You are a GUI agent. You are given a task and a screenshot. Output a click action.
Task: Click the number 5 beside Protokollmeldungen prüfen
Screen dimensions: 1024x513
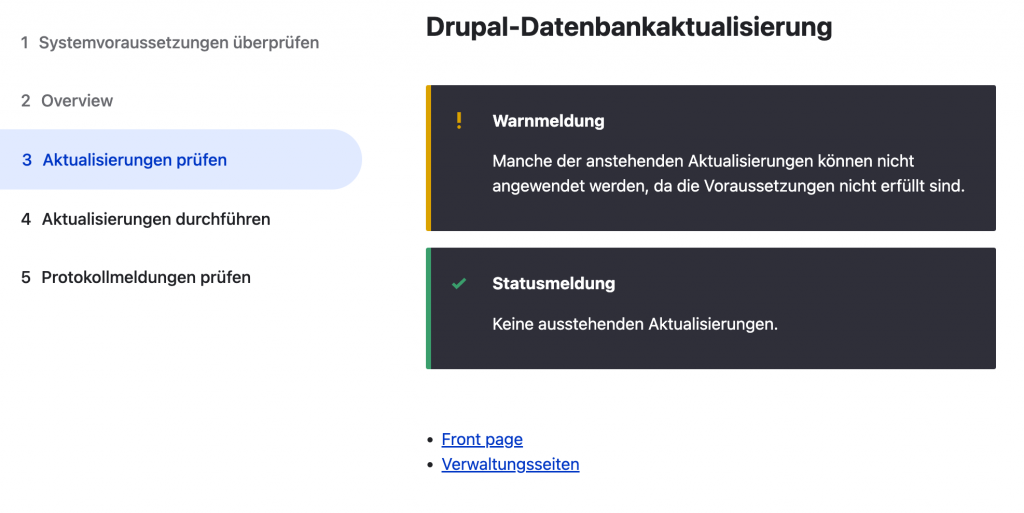[x=26, y=277]
